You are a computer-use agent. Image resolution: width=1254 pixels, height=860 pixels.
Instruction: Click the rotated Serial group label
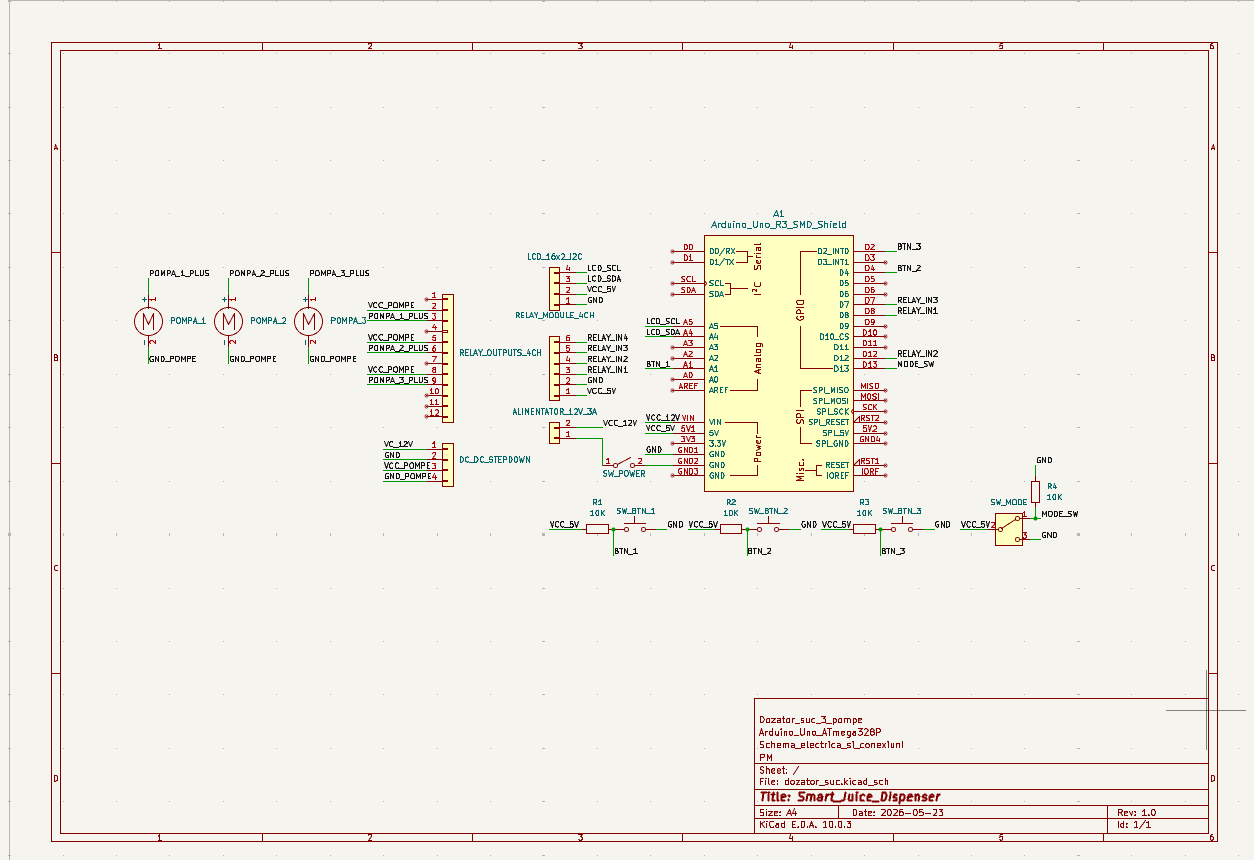757,256
